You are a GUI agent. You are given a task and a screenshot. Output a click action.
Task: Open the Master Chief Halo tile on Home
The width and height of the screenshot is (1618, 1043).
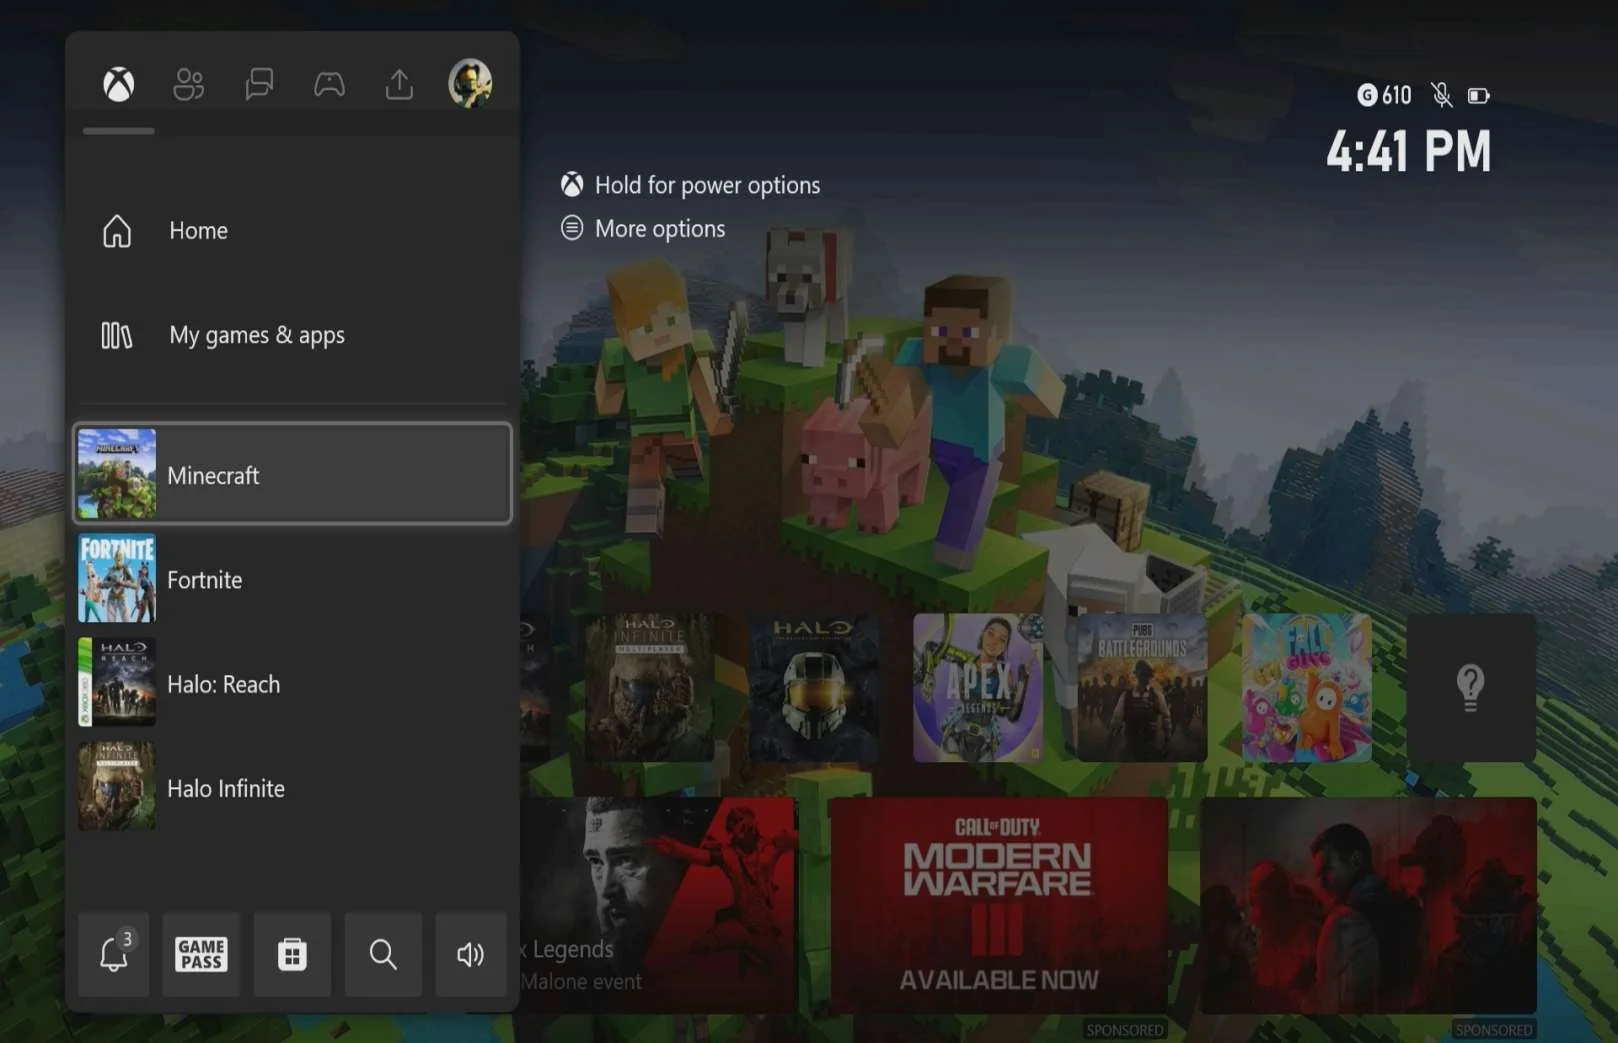(814, 688)
